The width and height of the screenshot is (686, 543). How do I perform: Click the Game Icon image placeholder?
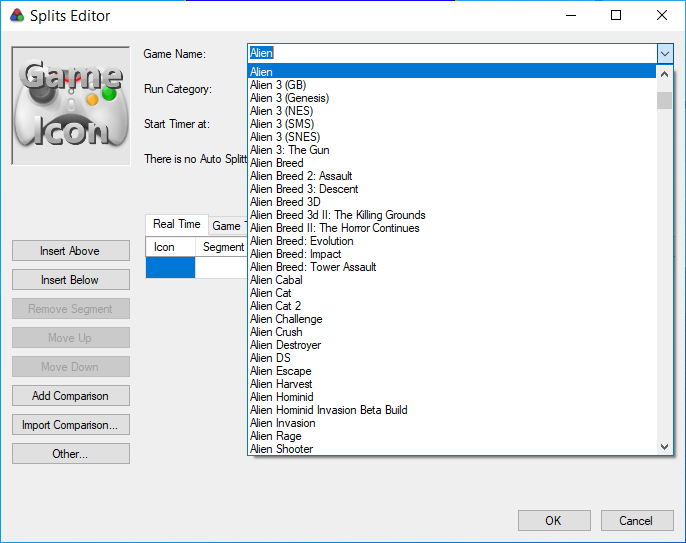pyautogui.click(x=71, y=106)
